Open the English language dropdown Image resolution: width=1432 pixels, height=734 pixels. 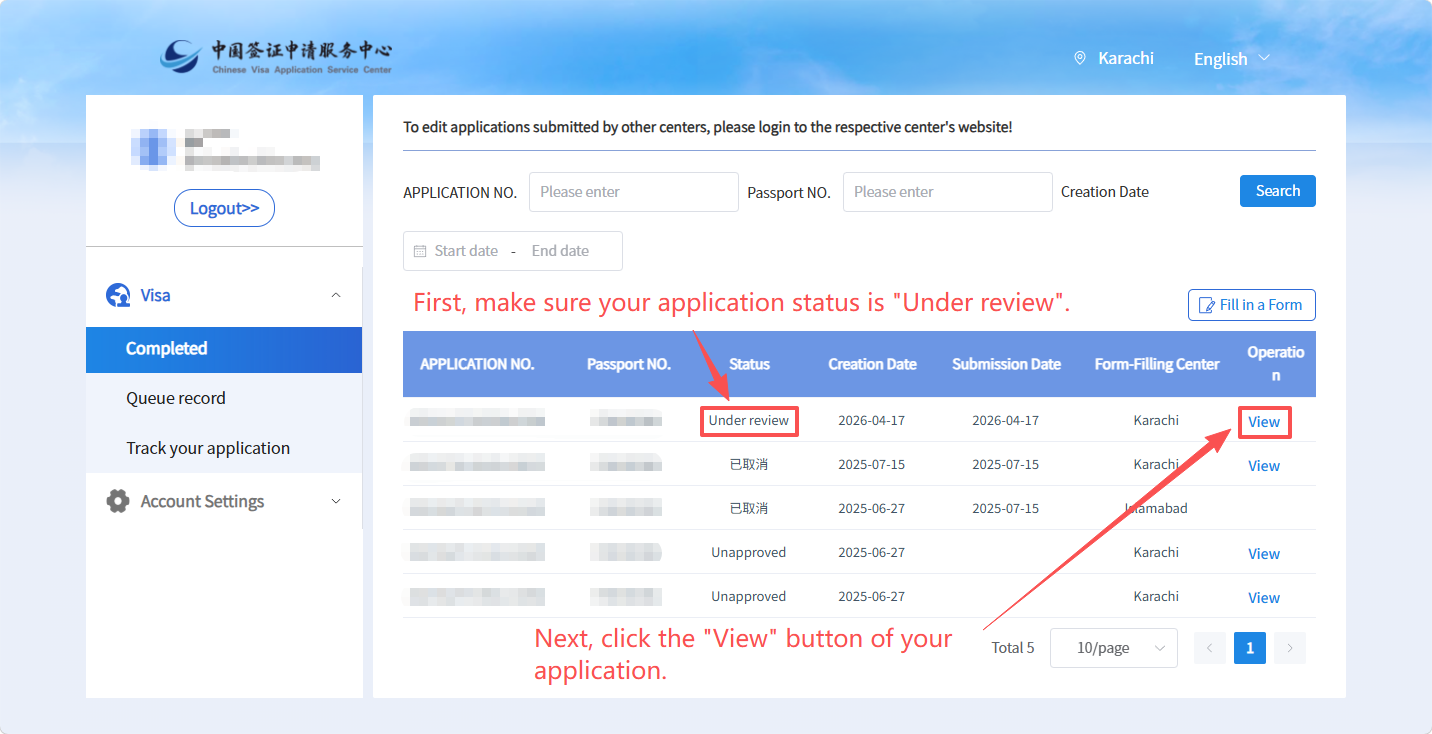tap(1231, 59)
